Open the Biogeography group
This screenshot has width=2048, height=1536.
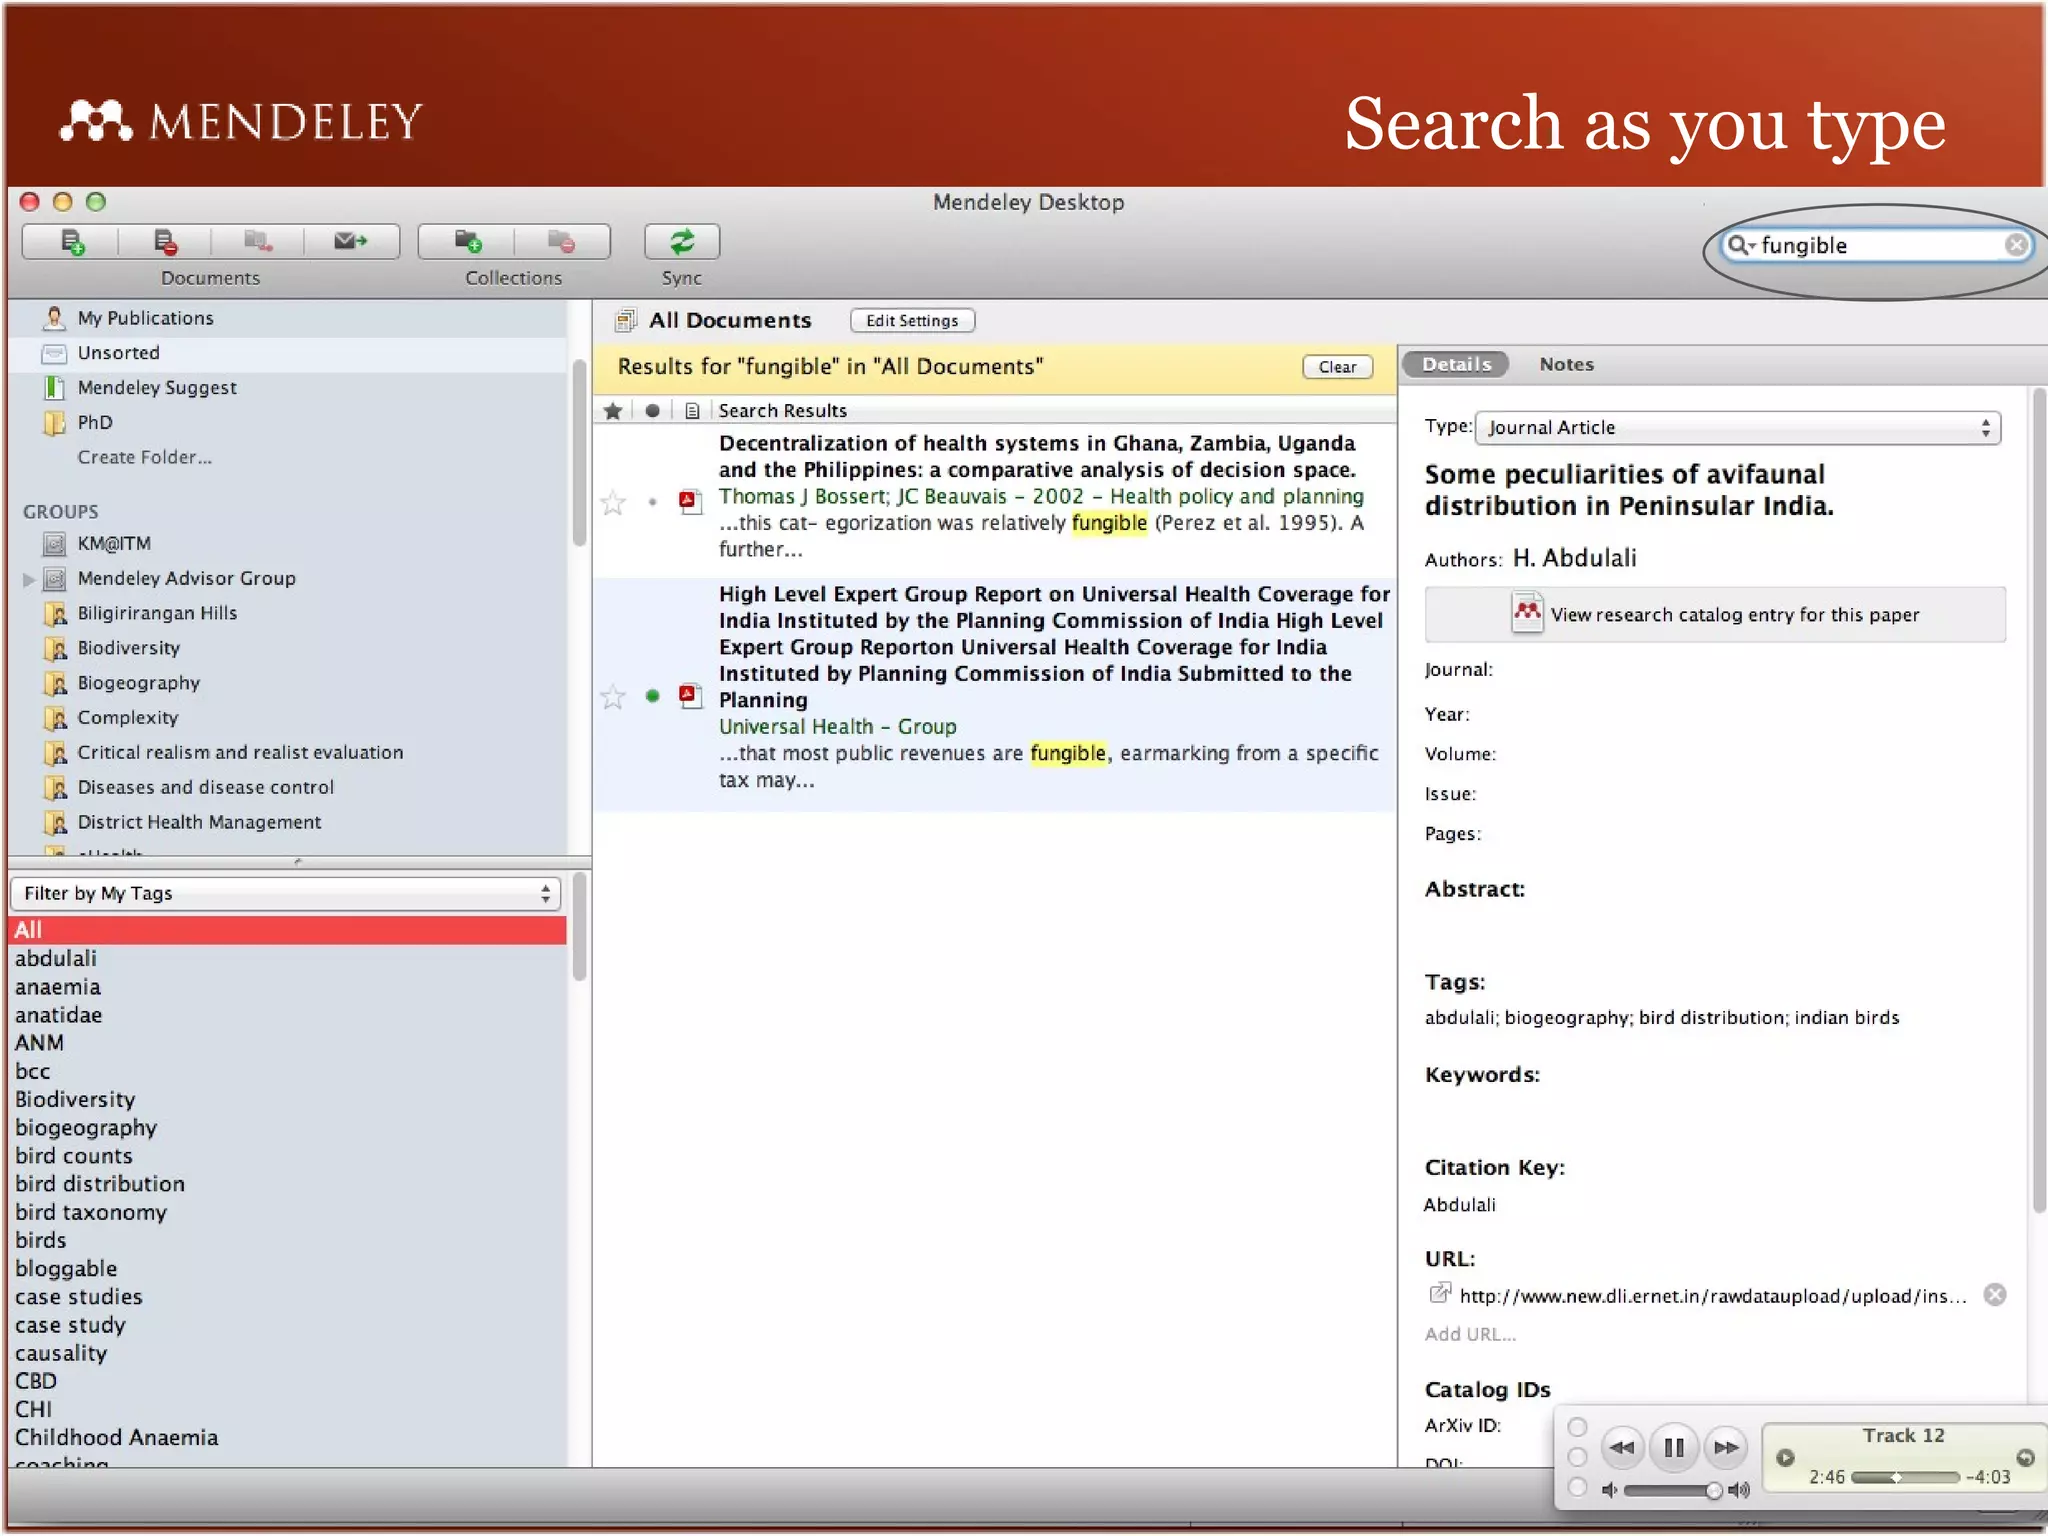(139, 683)
